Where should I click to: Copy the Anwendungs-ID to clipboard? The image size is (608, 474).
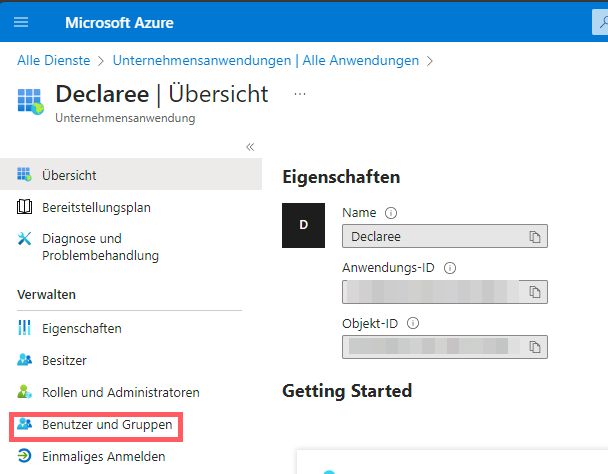point(535,292)
